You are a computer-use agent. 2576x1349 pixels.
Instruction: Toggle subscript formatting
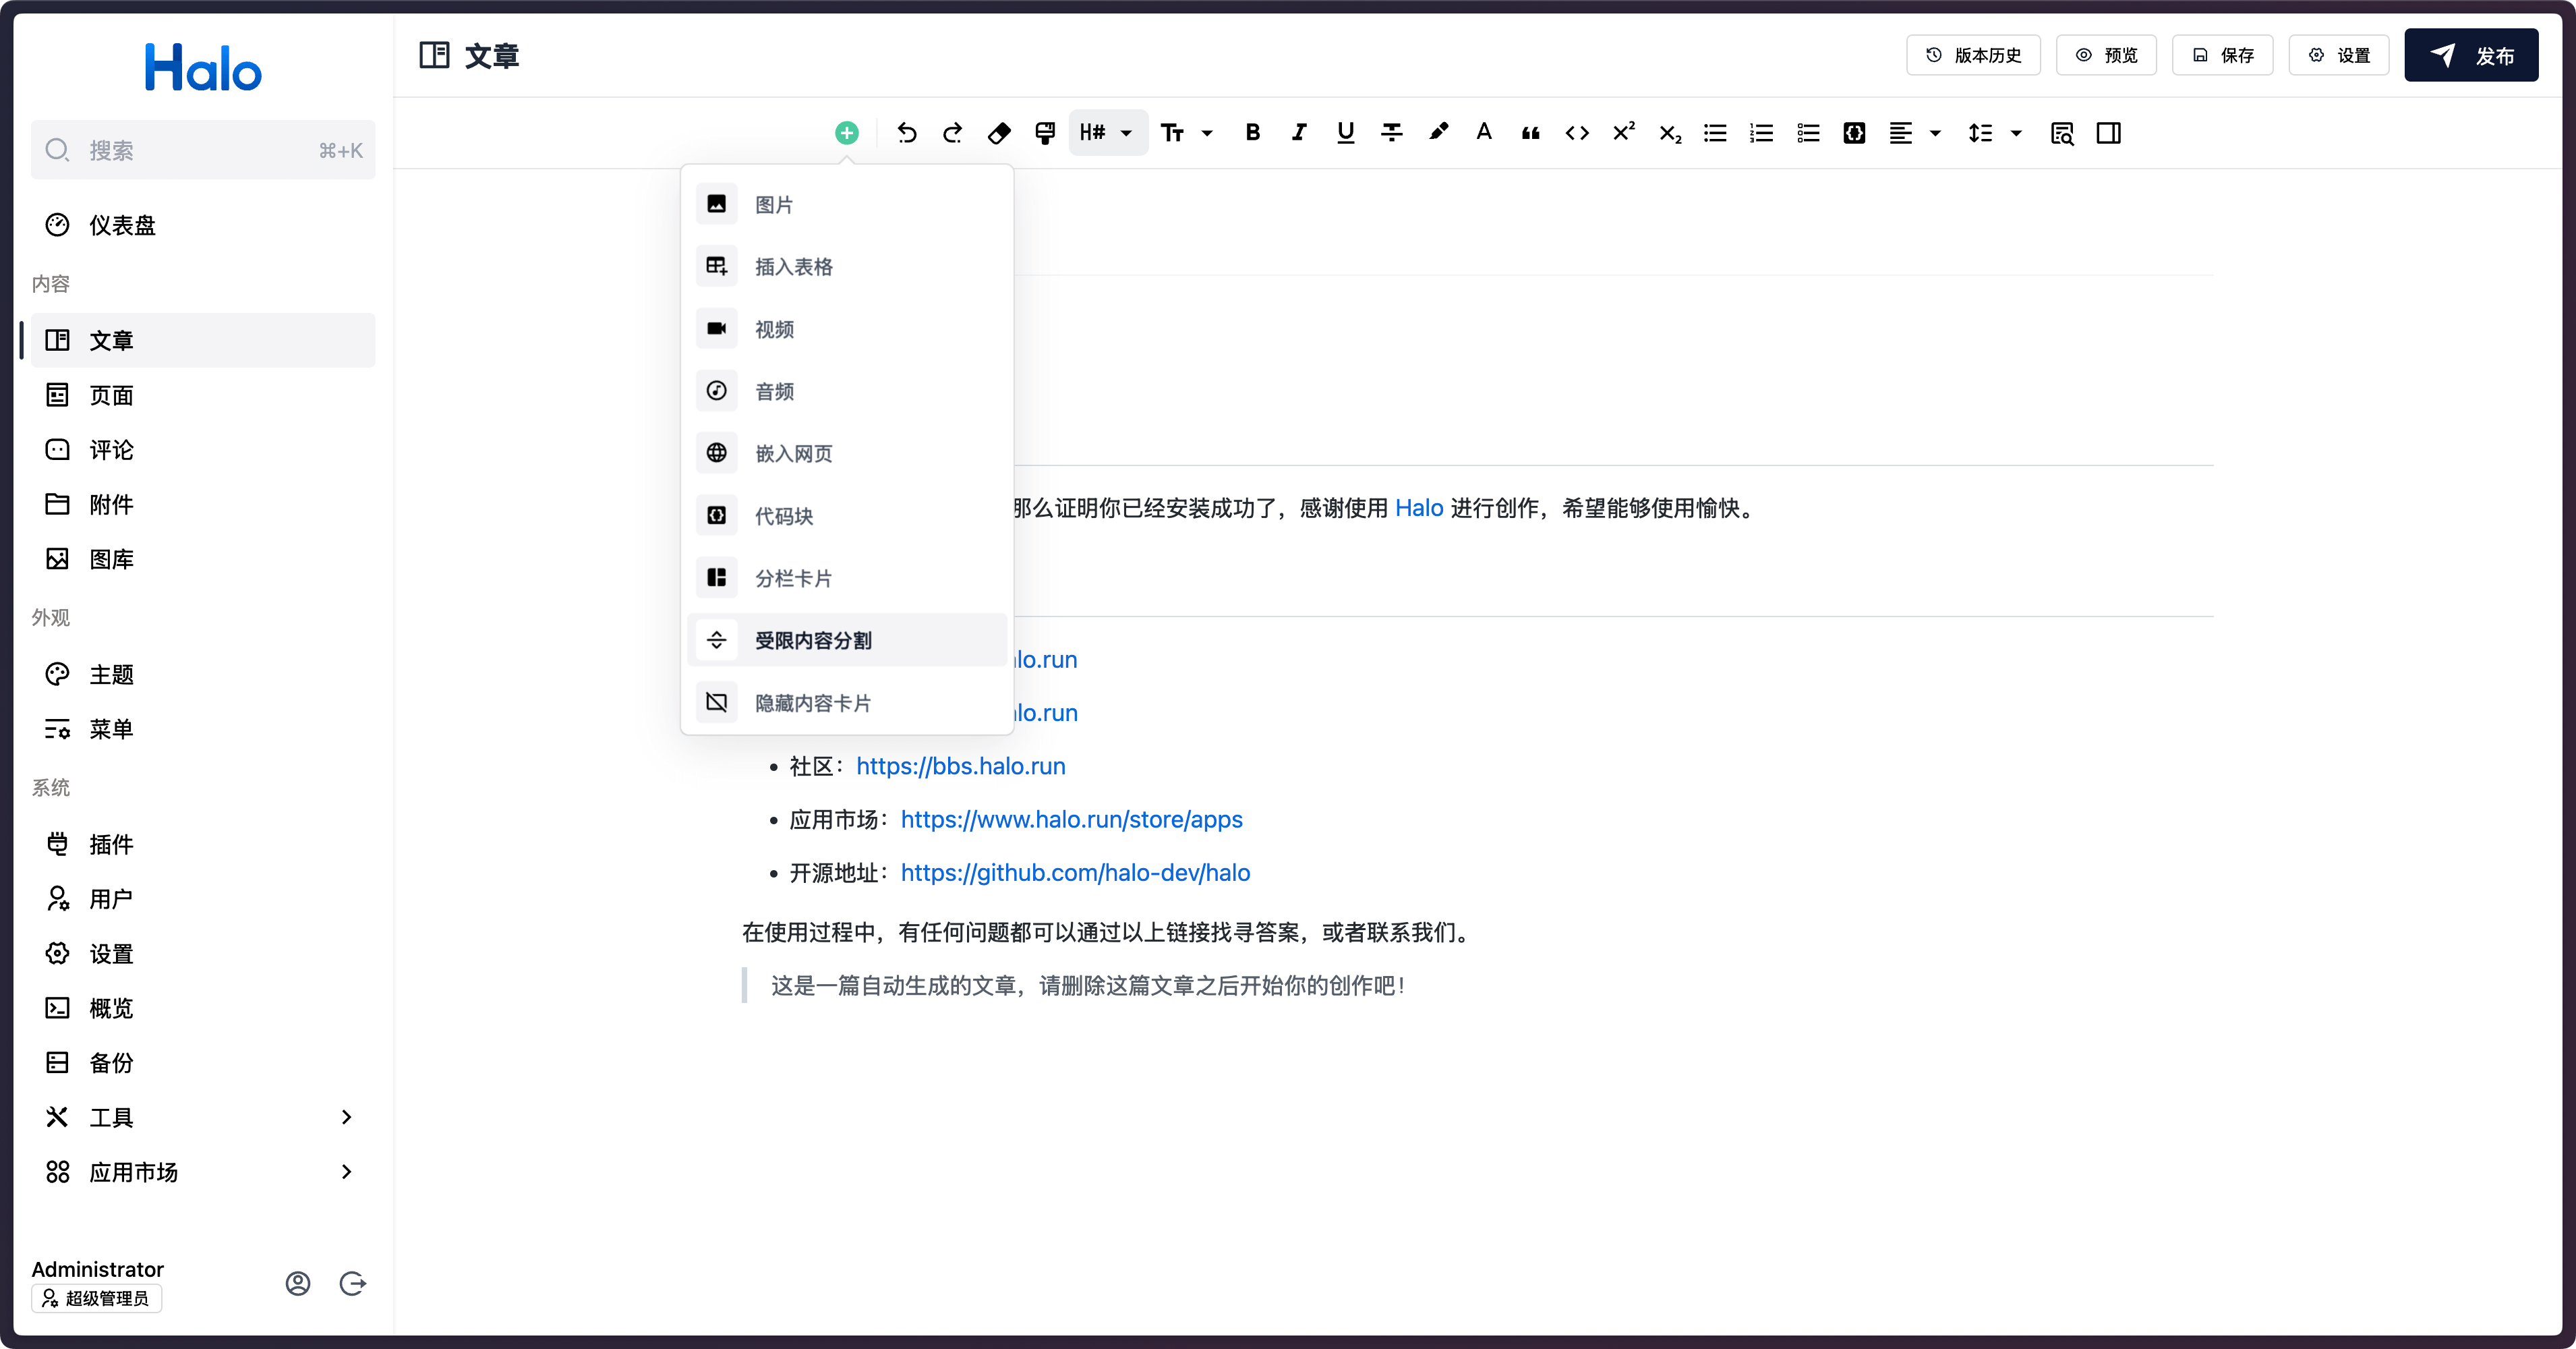coord(1669,133)
